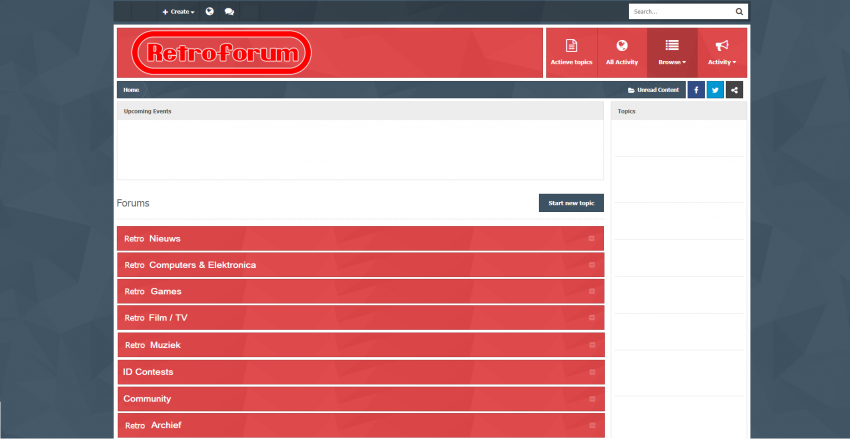Screen dimensions: 850x439
Task: Go to Home breadcrumb
Action: click(x=131, y=90)
